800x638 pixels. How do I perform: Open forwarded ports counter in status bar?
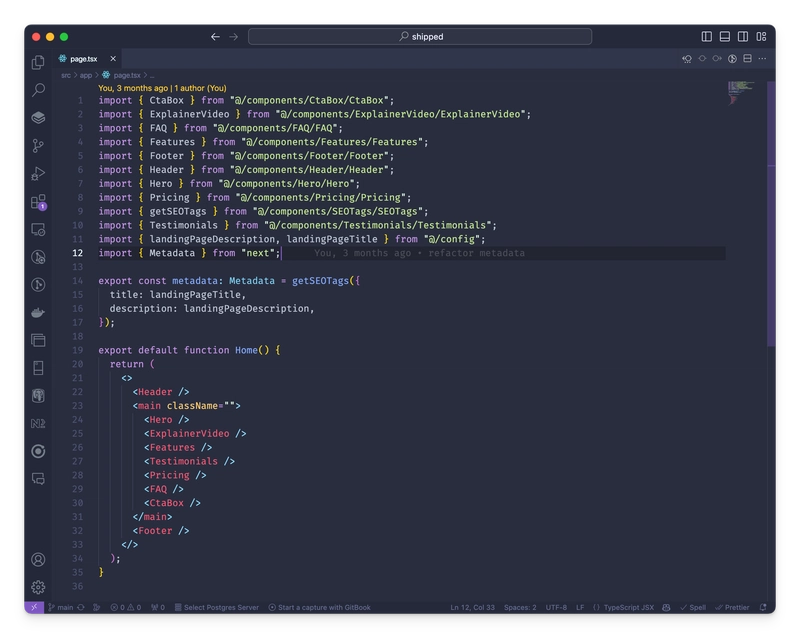(158, 607)
